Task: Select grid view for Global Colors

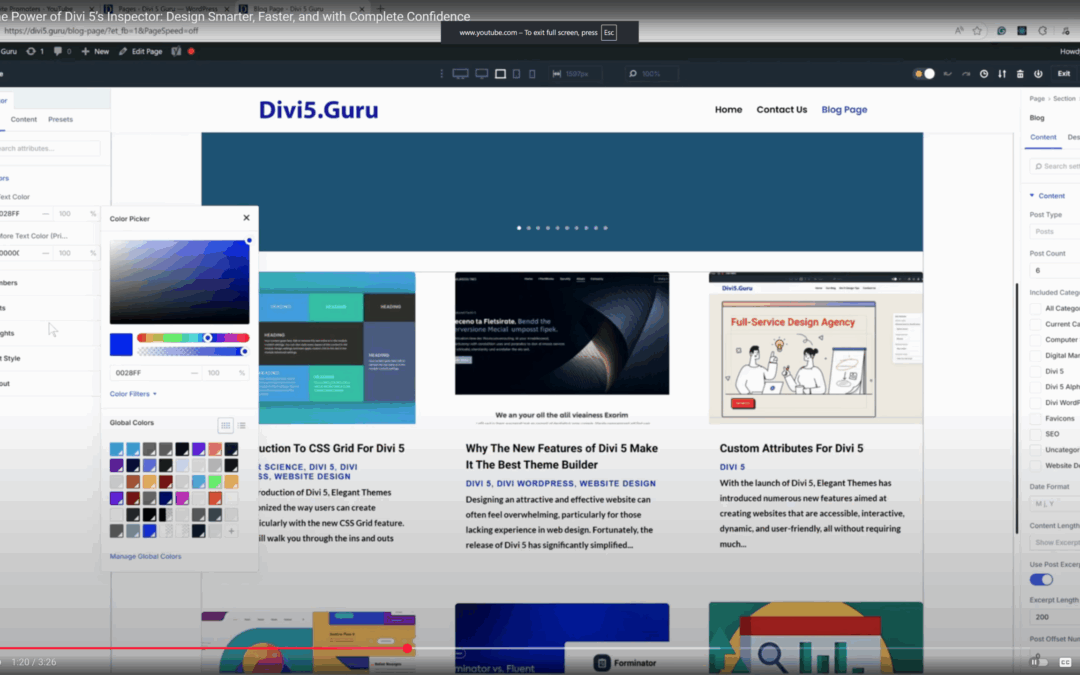Action: pos(225,426)
